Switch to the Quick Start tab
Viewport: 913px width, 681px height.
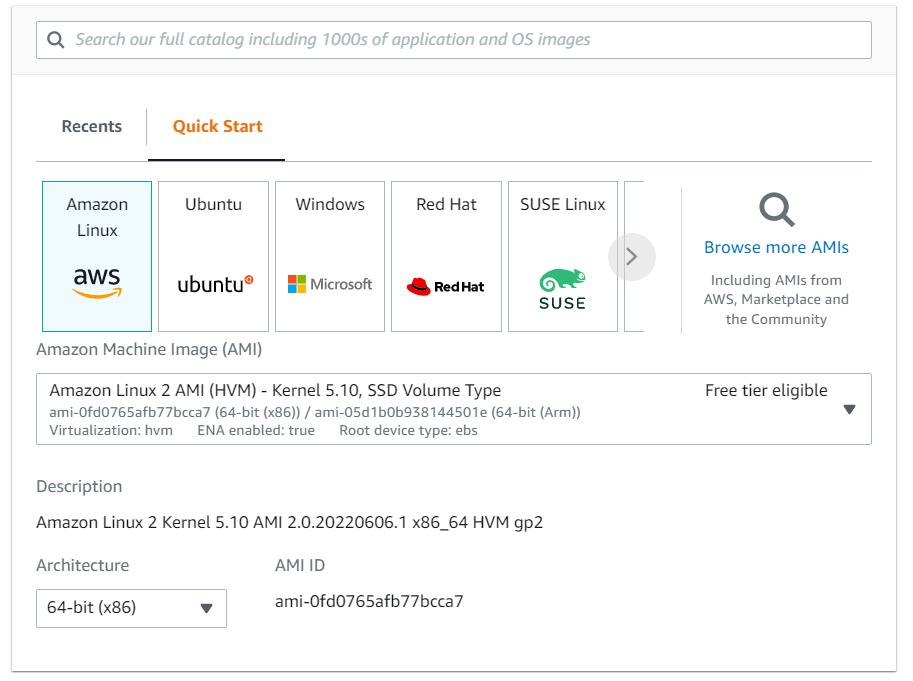pos(217,126)
